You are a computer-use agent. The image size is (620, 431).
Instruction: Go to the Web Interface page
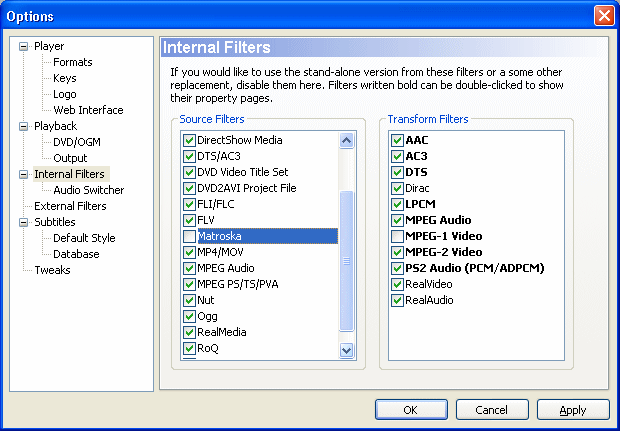point(88,110)
